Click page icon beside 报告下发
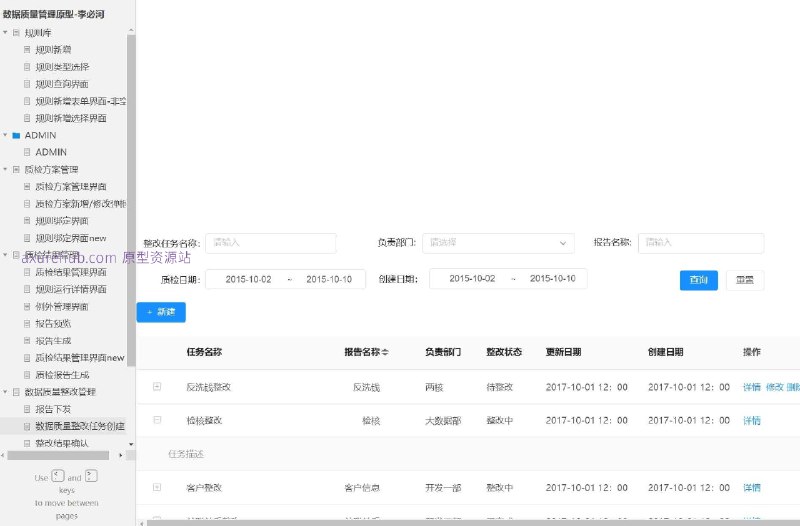800x526 pixels. click(27, 409)
